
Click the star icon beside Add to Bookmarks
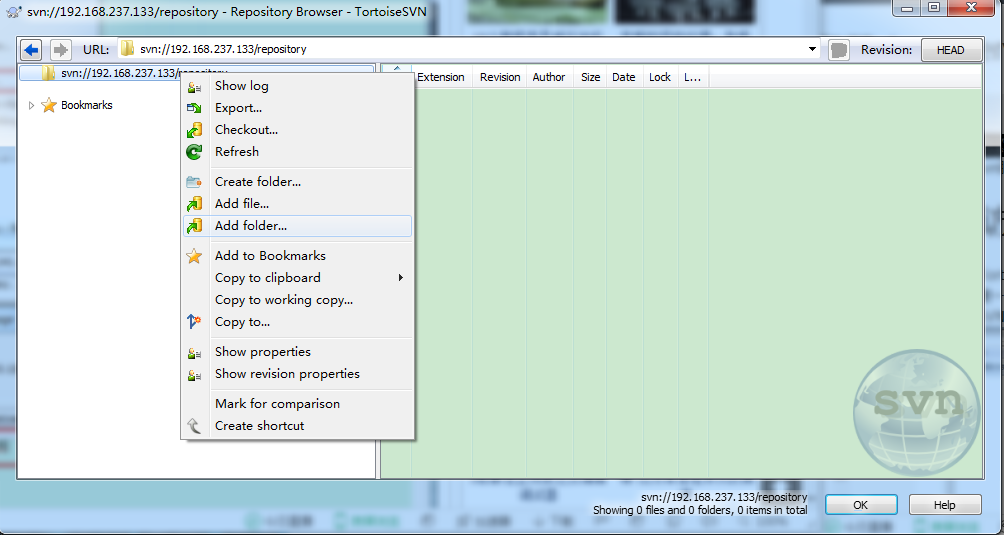point(194,256)
